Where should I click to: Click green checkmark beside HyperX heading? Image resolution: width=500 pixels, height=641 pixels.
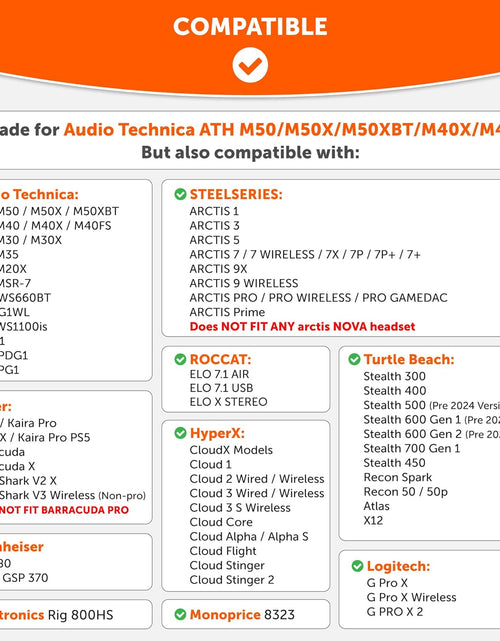tap(180, 433)
